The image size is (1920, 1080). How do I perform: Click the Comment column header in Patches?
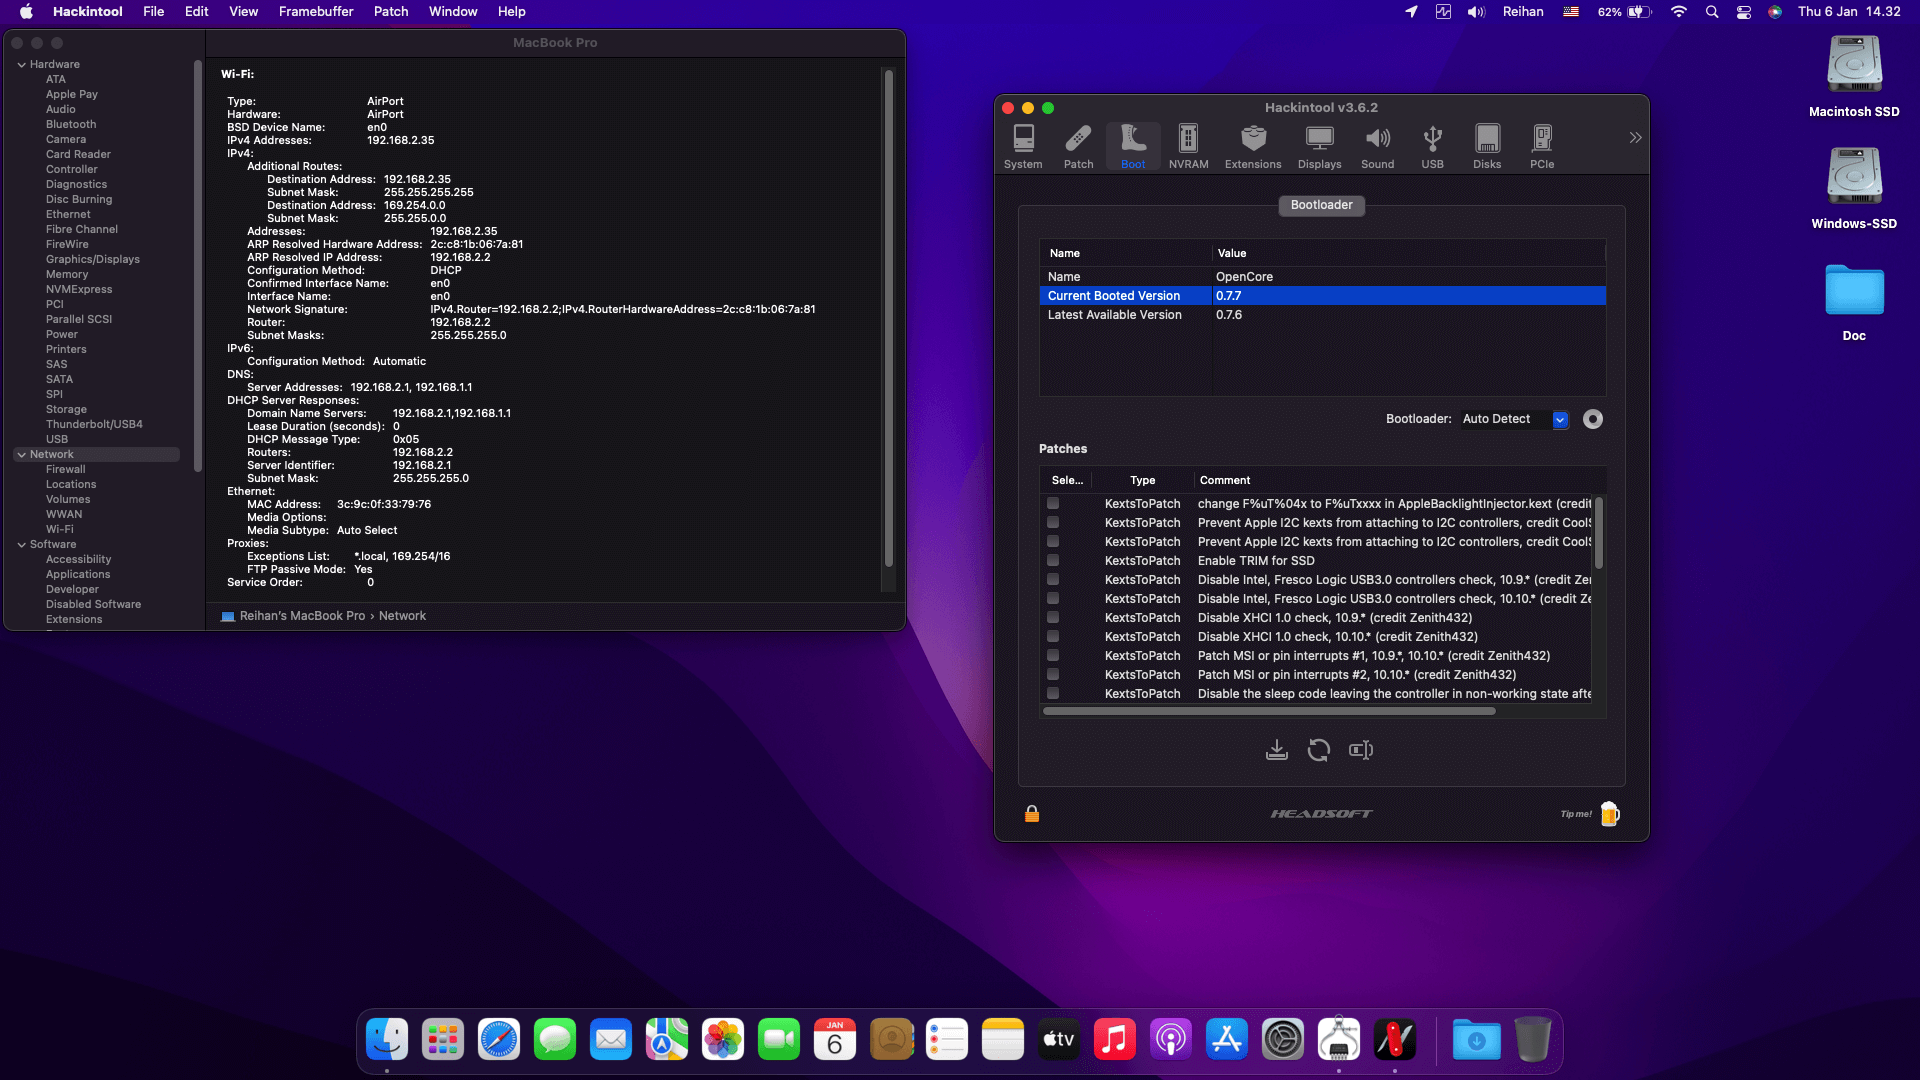(1225, 480)
